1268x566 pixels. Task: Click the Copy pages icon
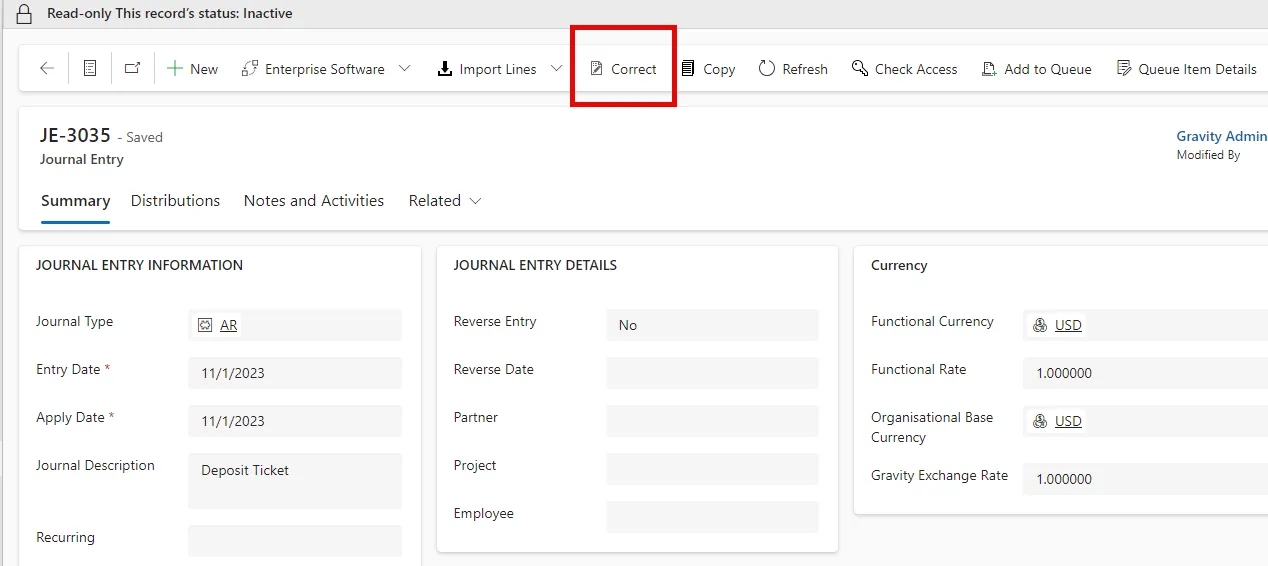[688, 69]
